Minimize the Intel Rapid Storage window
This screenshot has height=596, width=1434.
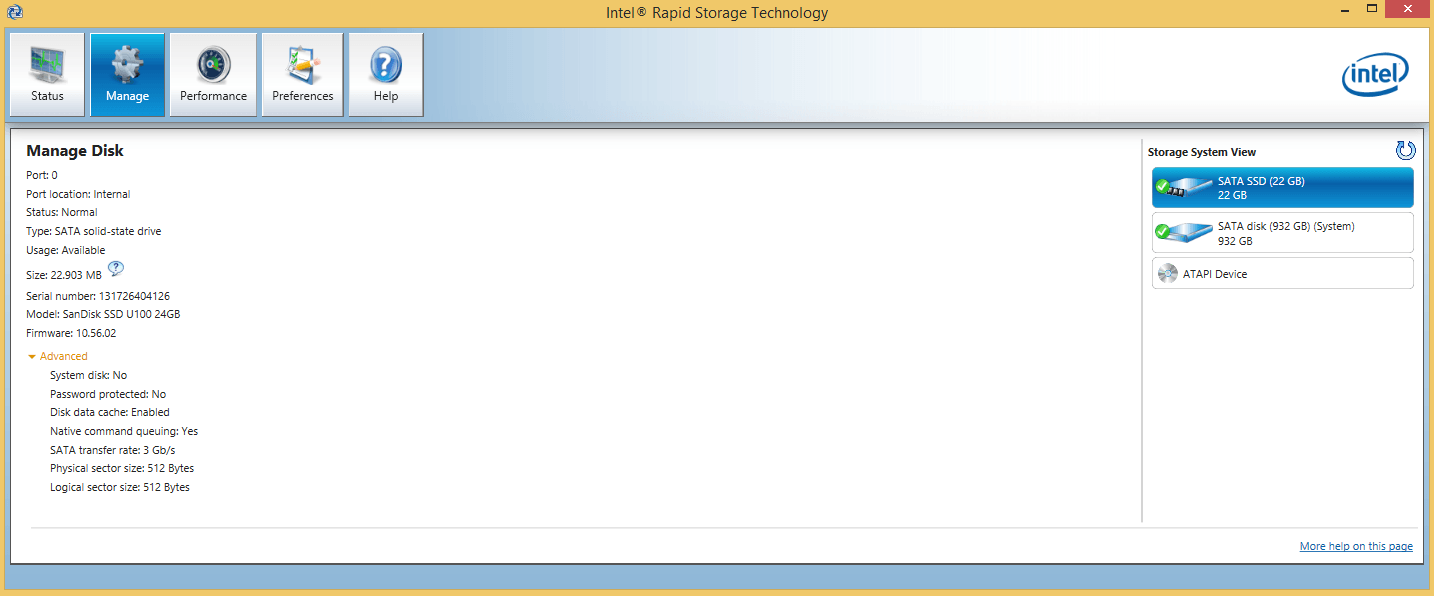pyautogui.click(x=1345, y=9)
